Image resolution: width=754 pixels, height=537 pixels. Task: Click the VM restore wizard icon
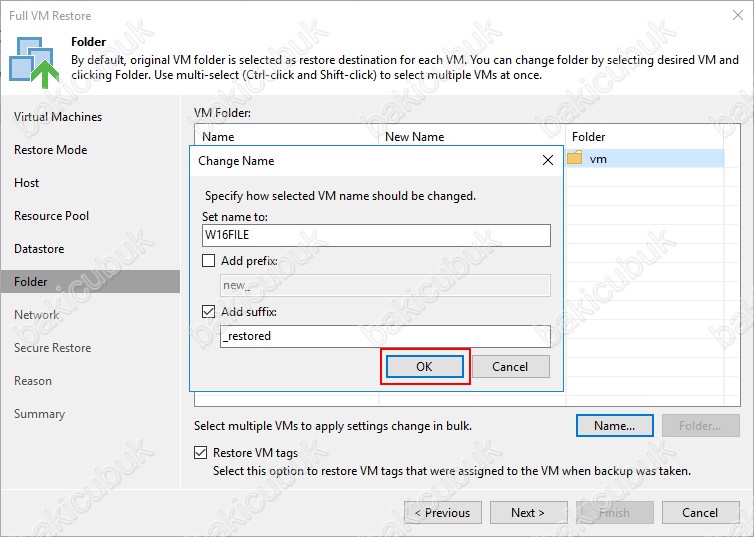34,62
